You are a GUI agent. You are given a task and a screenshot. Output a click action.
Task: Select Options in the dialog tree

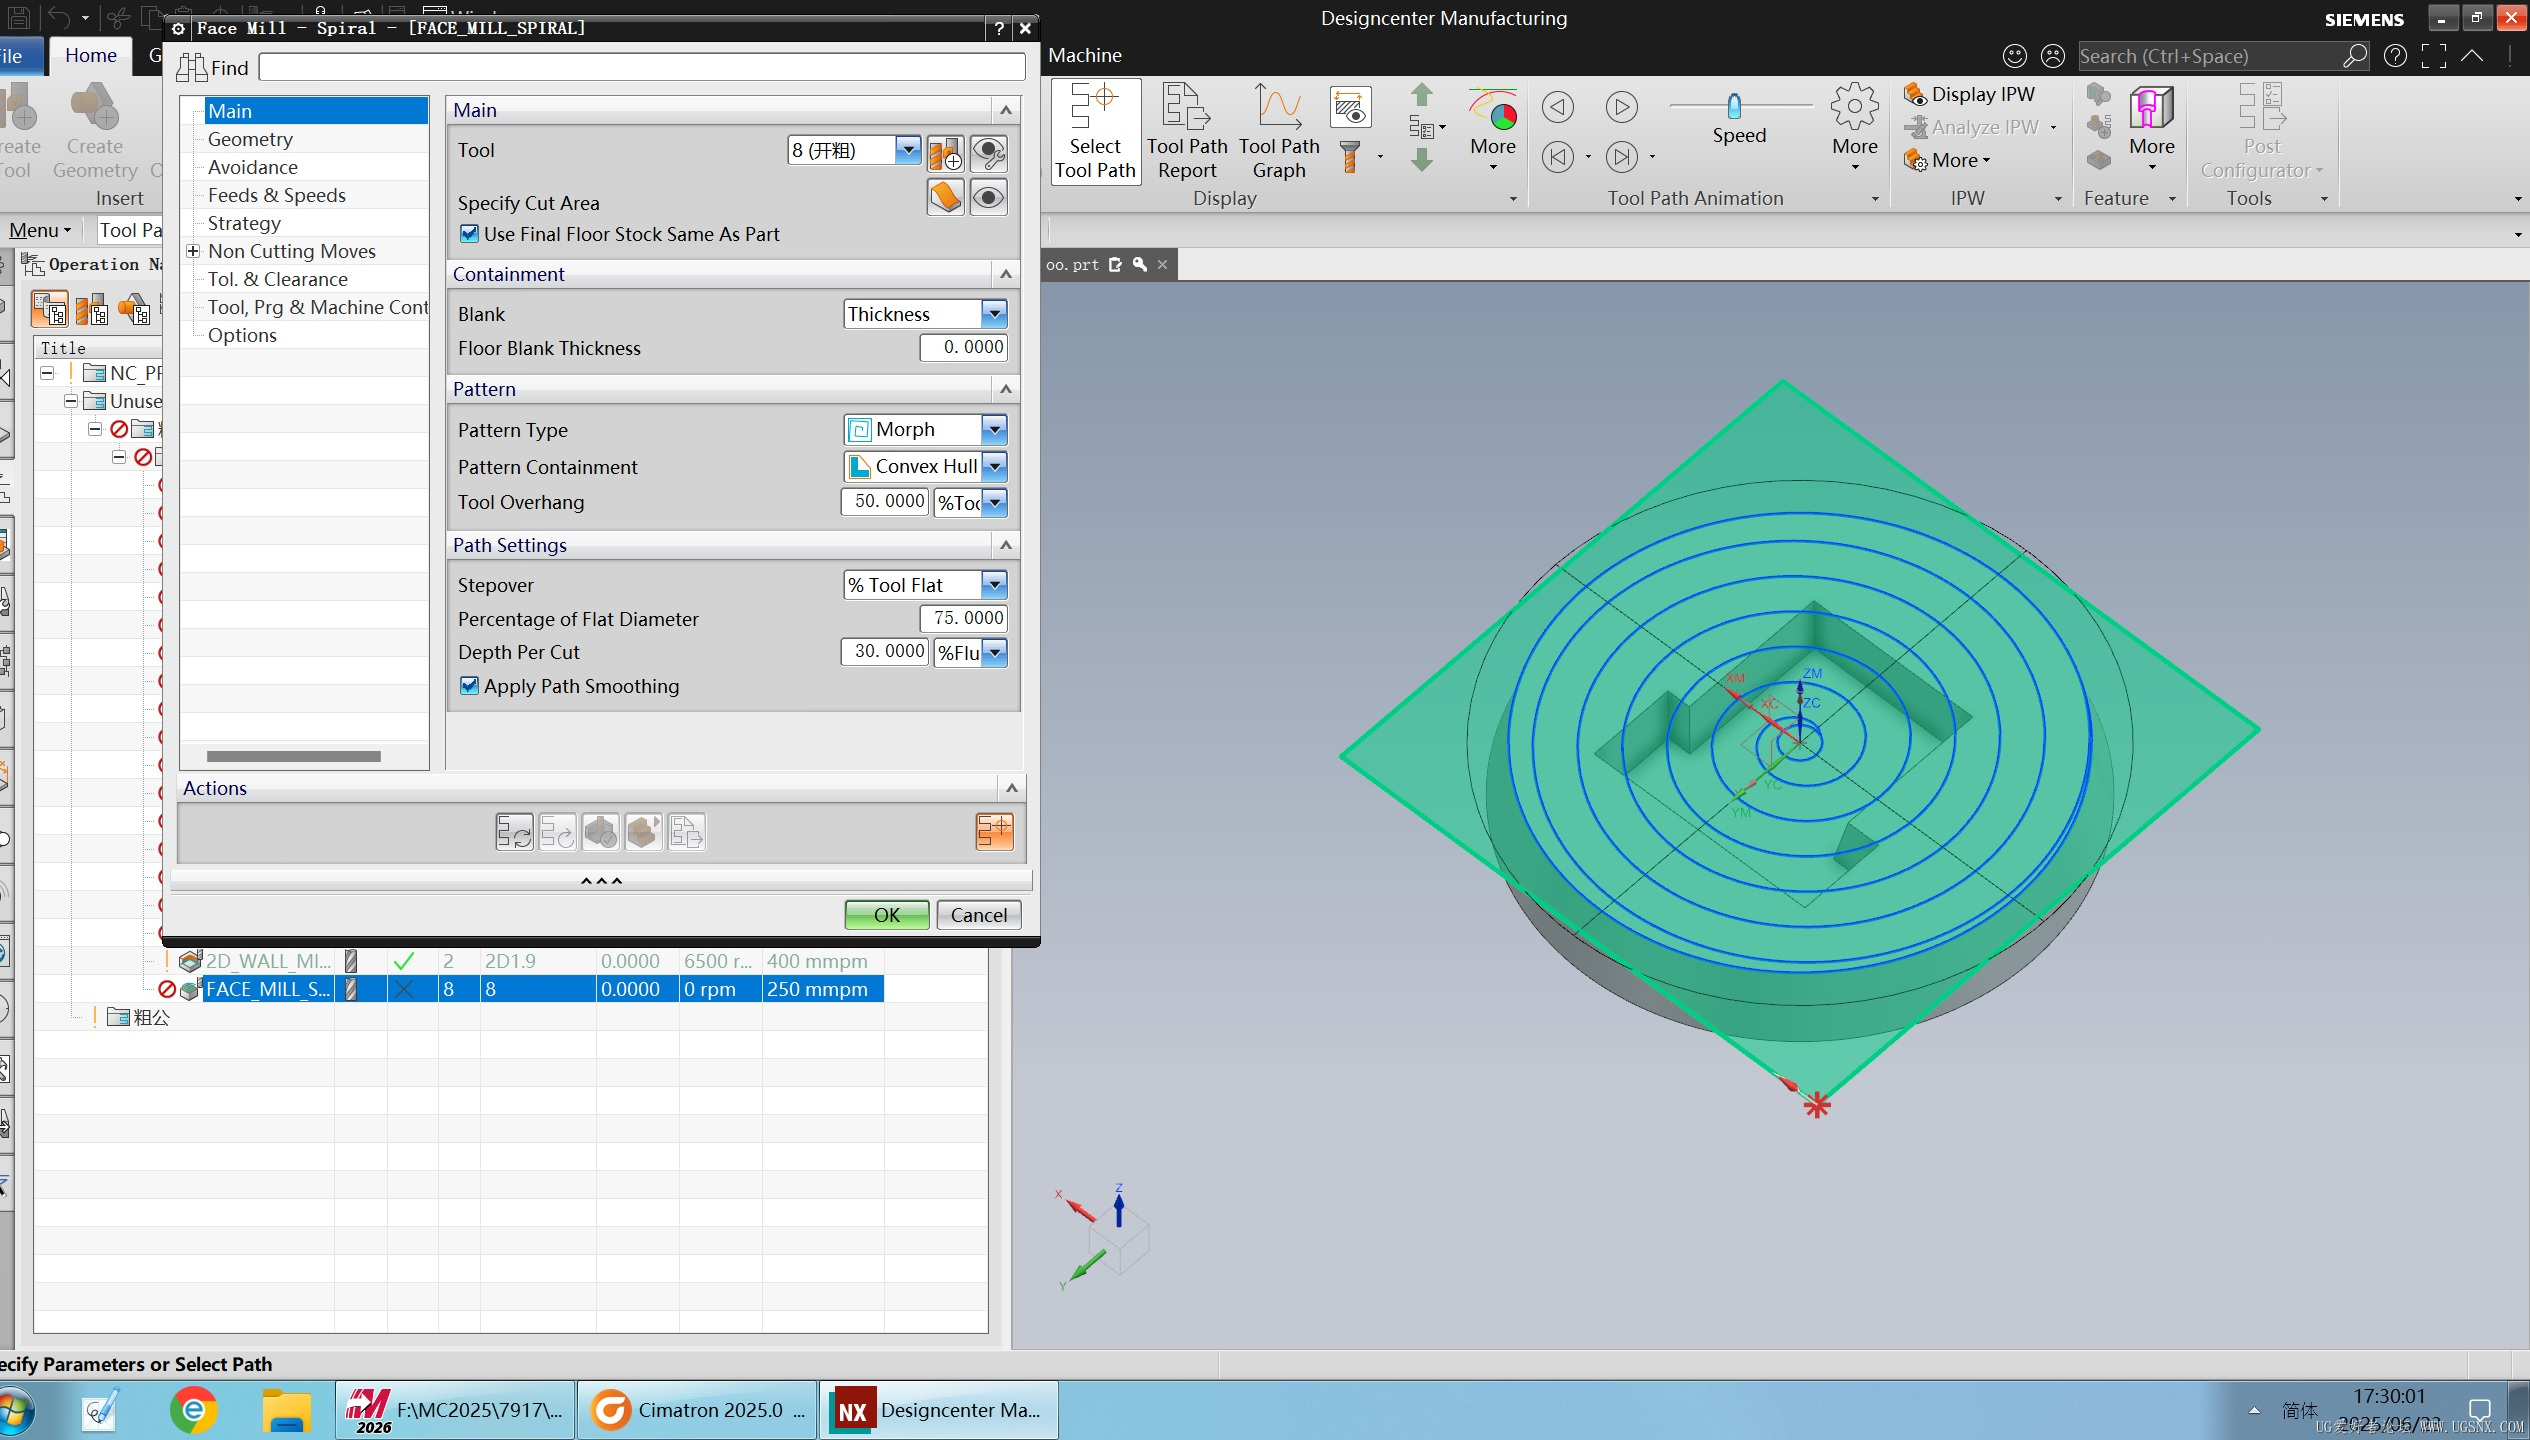242,335
